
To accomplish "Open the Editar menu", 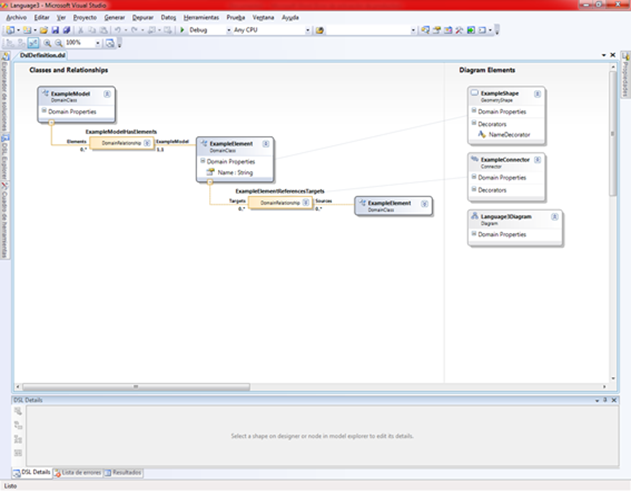I will [42, 18].
